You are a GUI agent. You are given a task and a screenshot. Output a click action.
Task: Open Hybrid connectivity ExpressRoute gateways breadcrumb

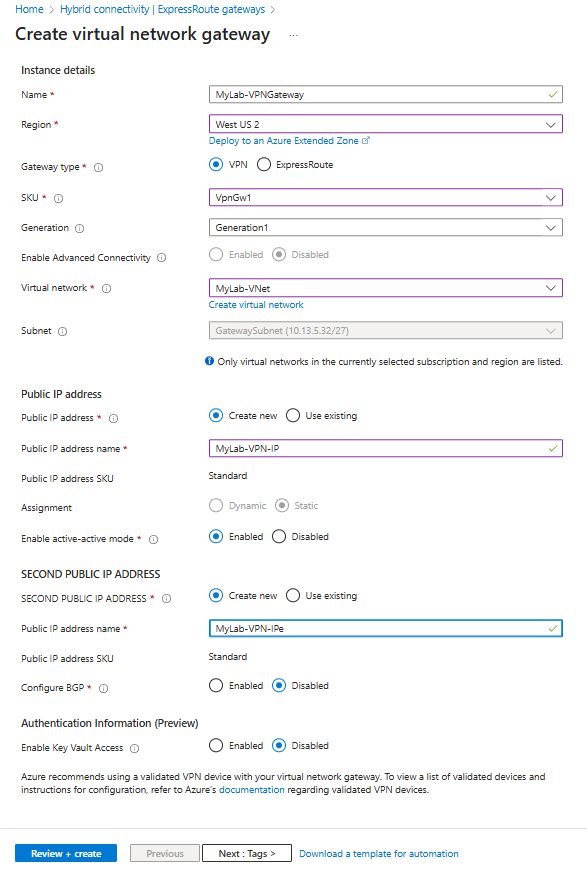pyautogui.click(x=163, y=10)
